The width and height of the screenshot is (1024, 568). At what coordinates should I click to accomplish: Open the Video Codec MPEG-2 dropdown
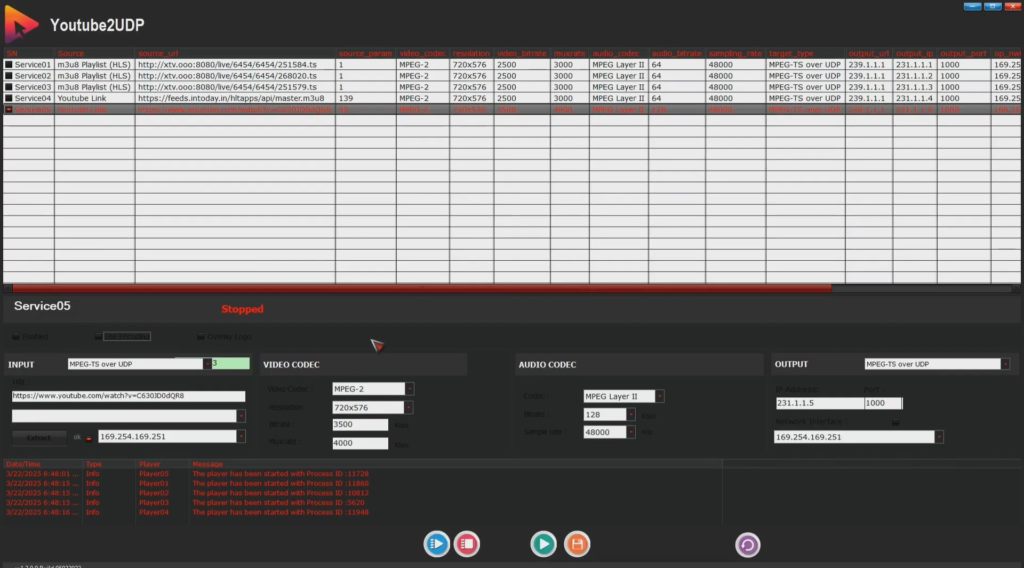pyautogui.click(x=409, y=389)
